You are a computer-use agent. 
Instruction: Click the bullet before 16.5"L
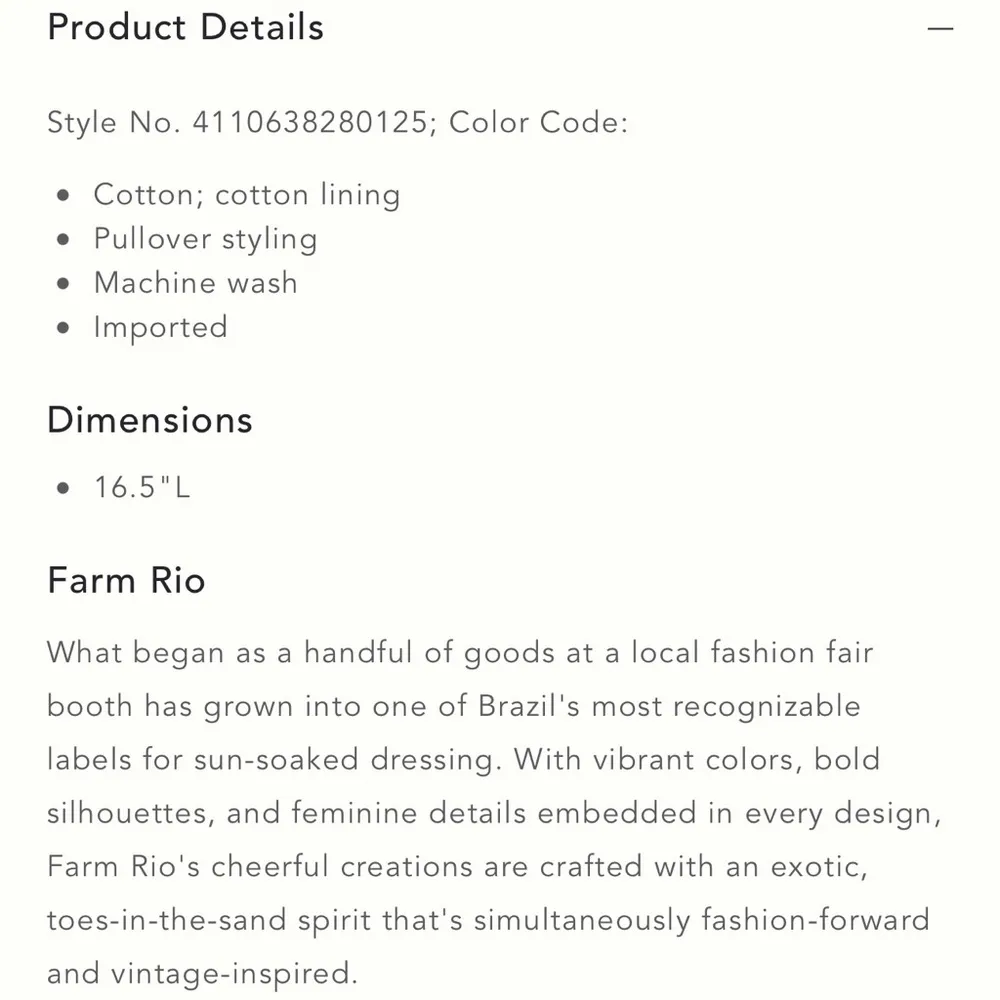[65, 489]
